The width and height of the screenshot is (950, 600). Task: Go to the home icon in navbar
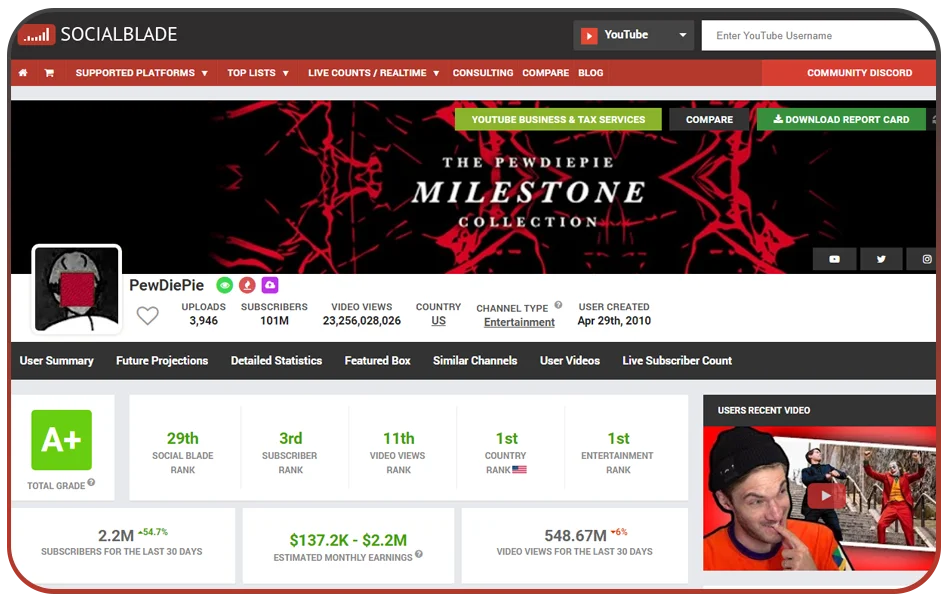(x=23, y=73)
